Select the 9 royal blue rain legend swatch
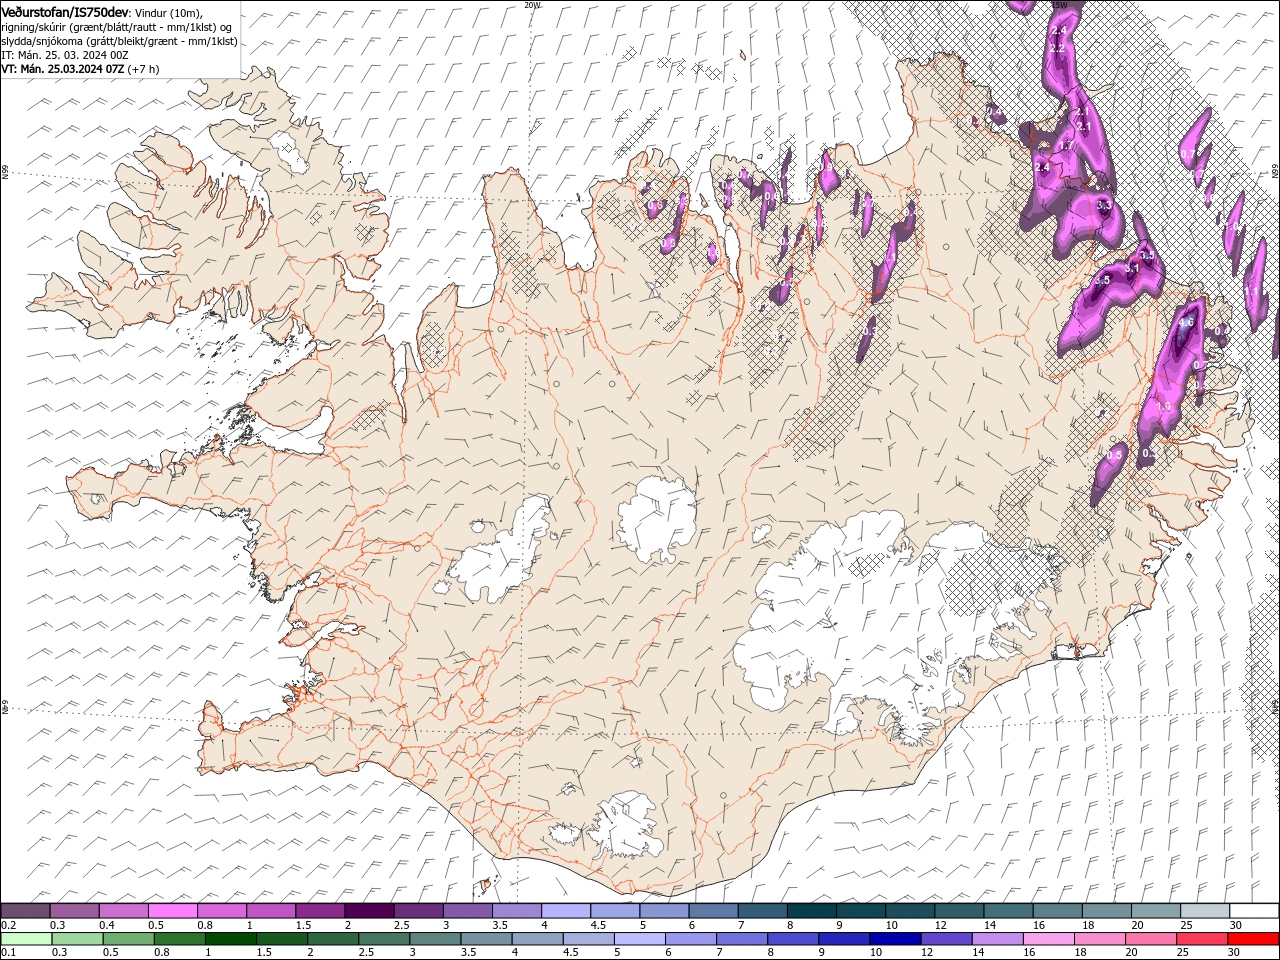This screenshot has height=960, width=1280. point(844,939)
